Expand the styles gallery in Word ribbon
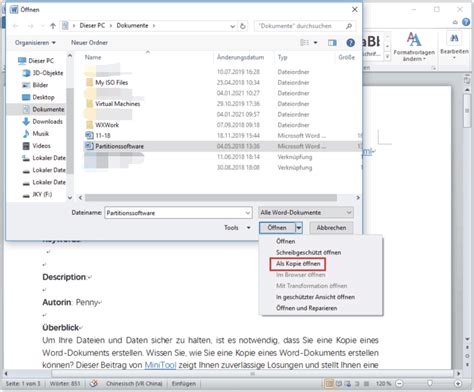Image resolution: width=474 pixels, height=392 pixels. pyautogui.click(x=387, y=57)
